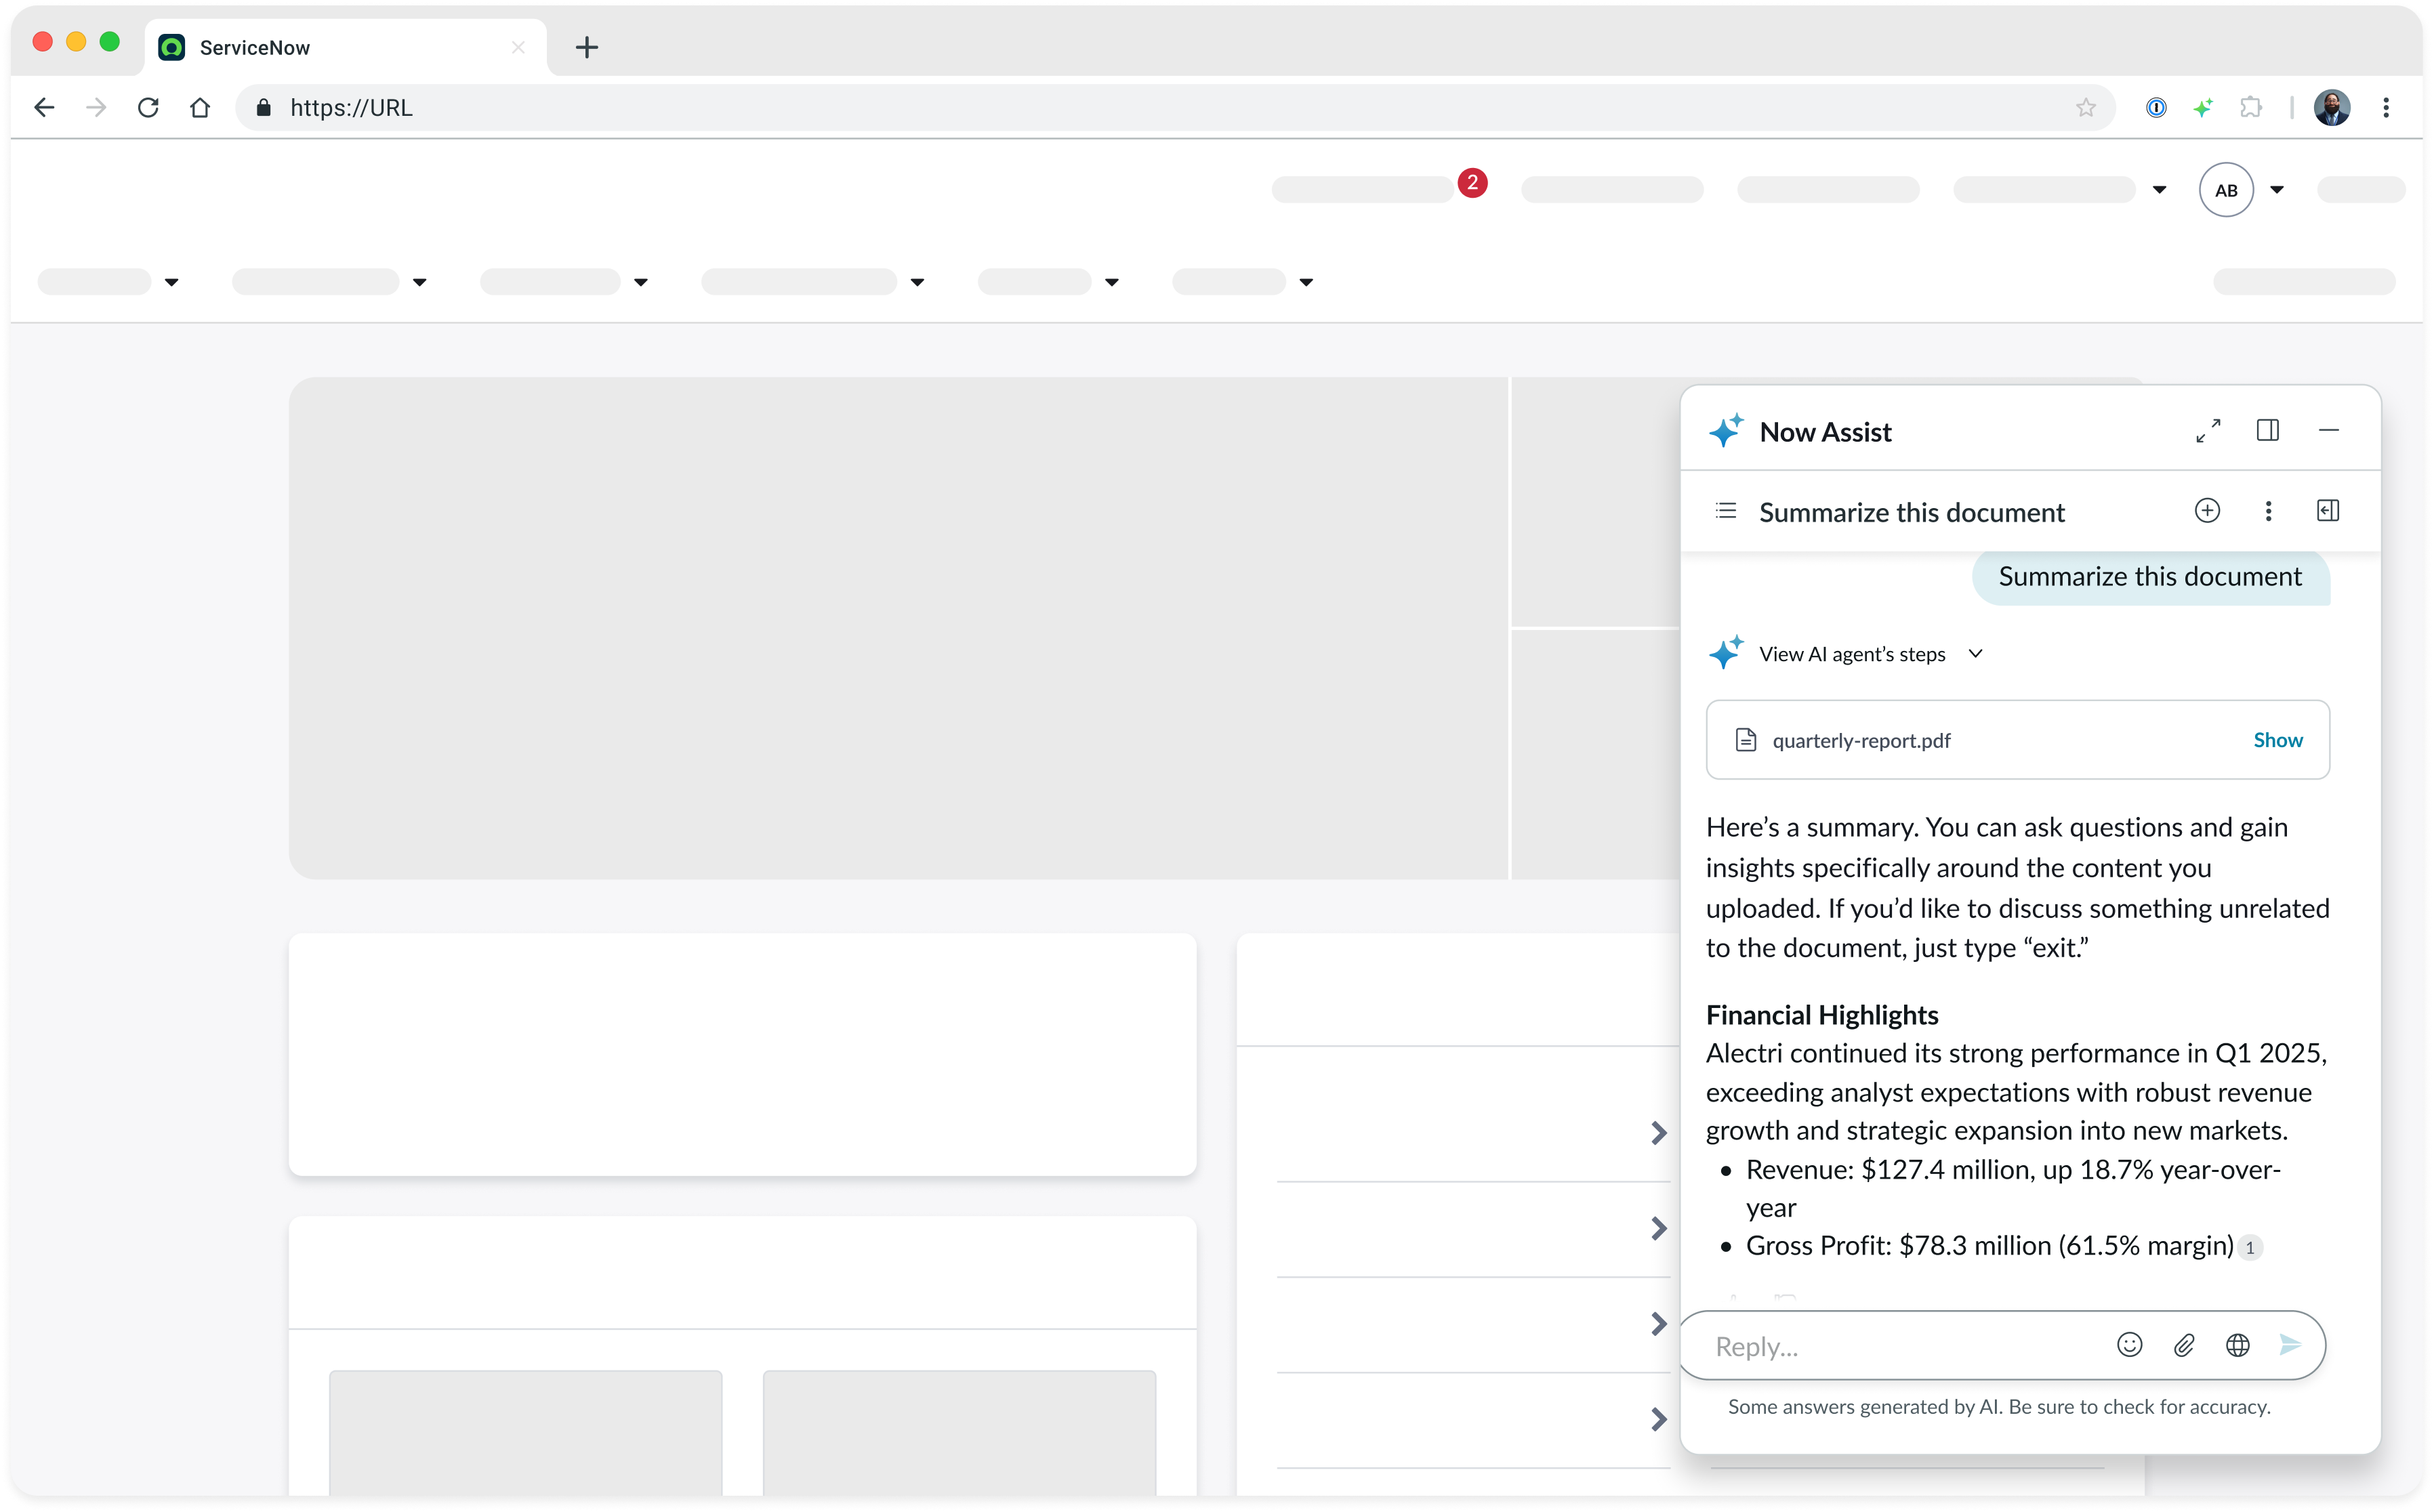Bookmark page with star icon

(x=2085, y=108)
